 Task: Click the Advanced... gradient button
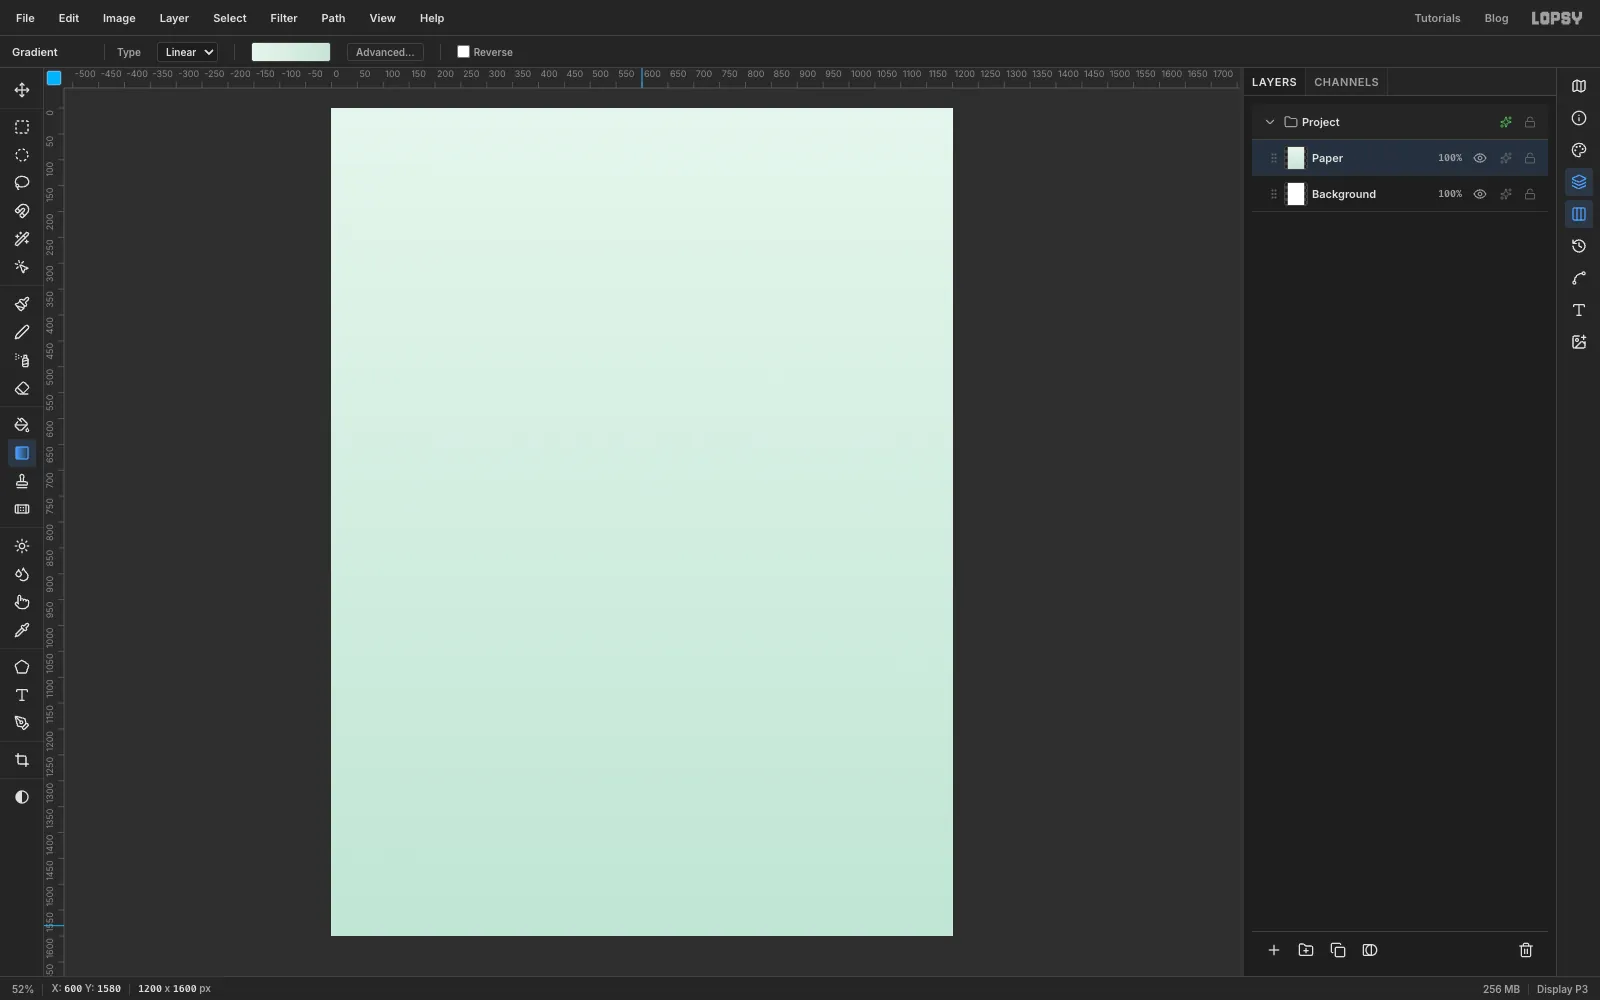(x=385, y=52)
